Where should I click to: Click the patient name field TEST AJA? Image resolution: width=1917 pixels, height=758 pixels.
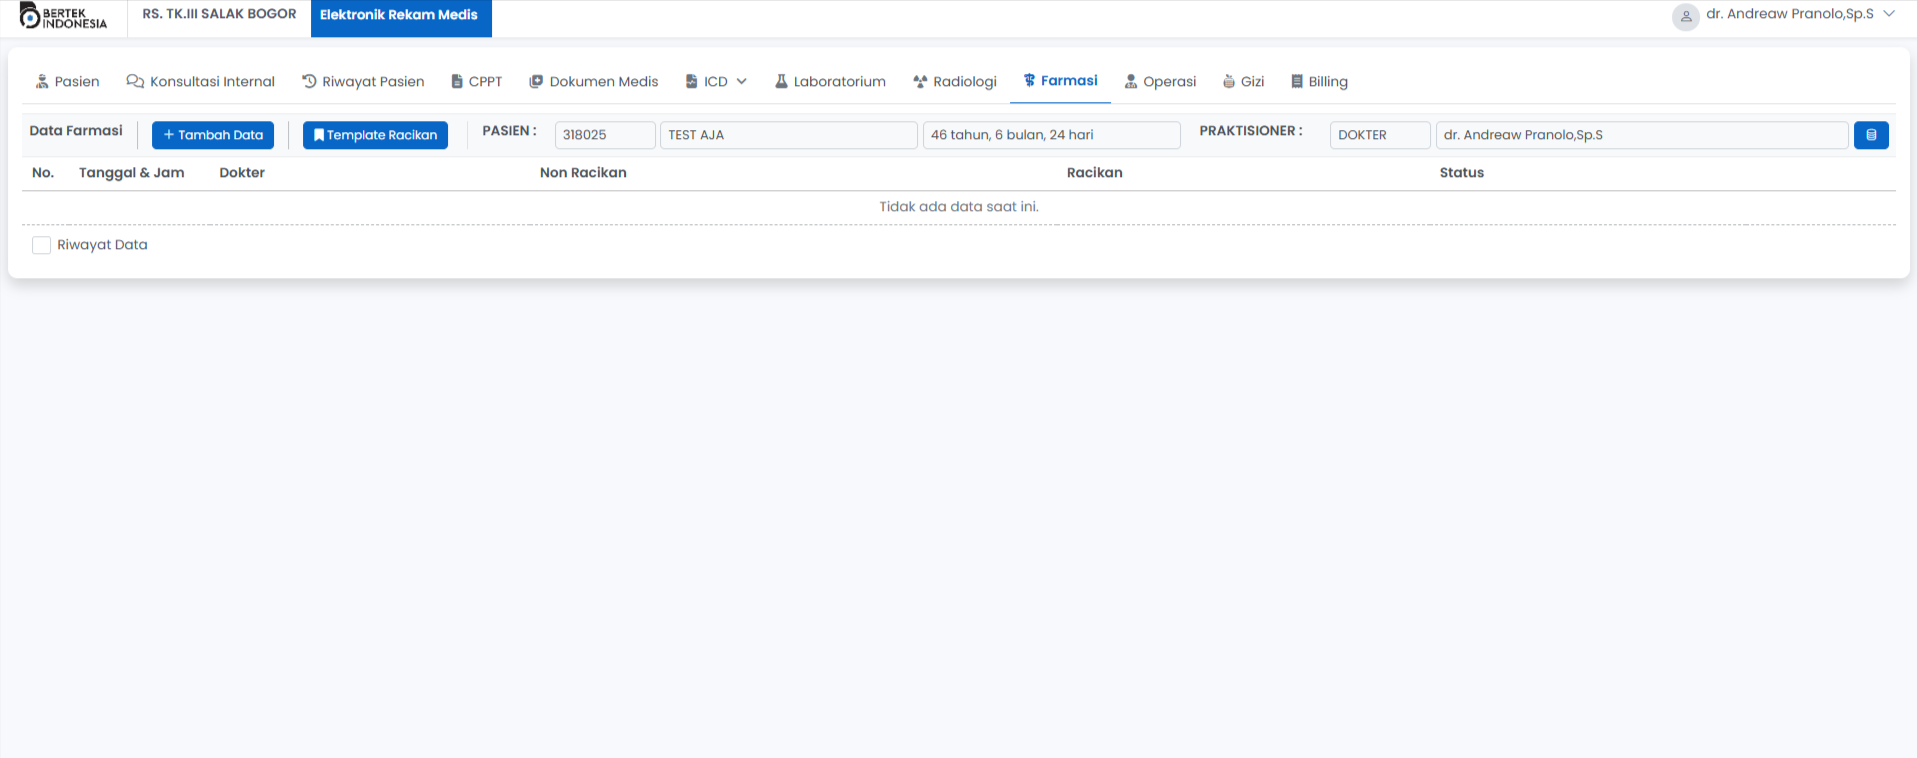pos(788,135)
